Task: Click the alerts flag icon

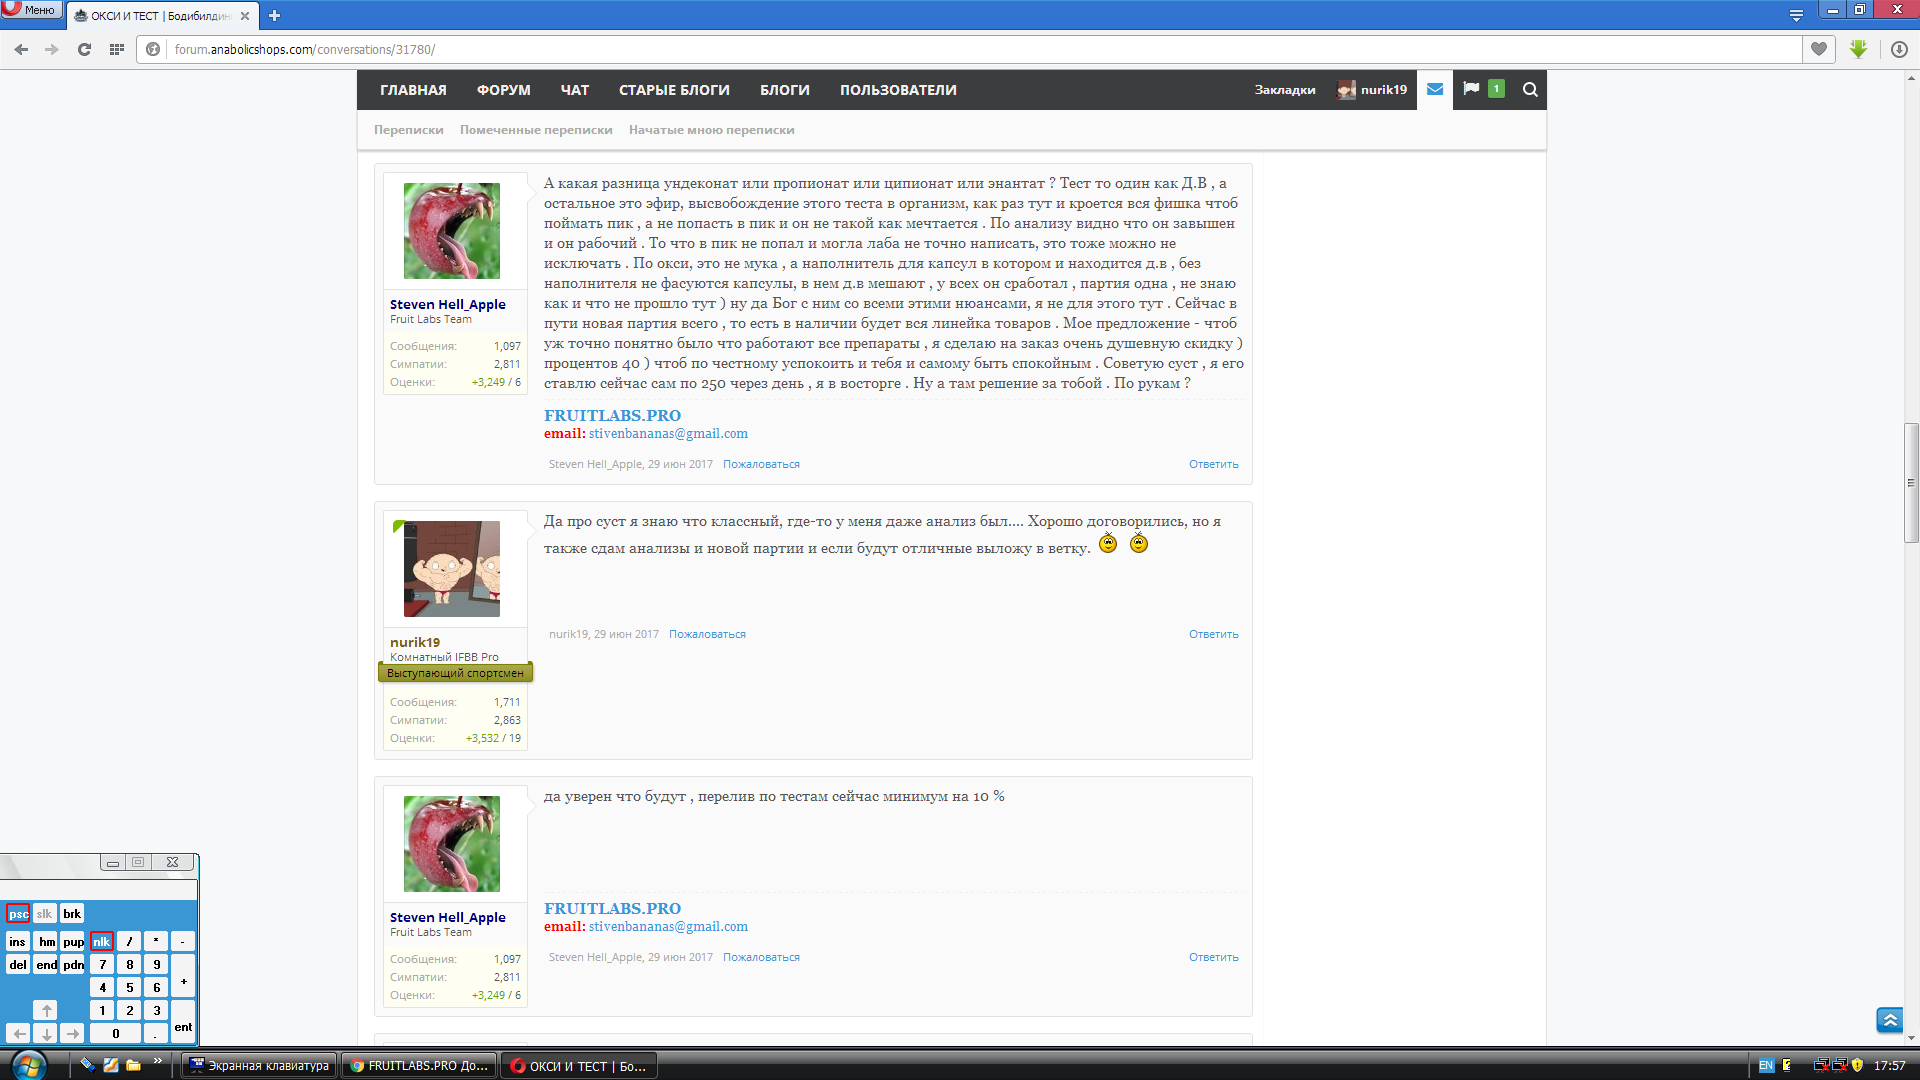Action: pos(1471,89)
